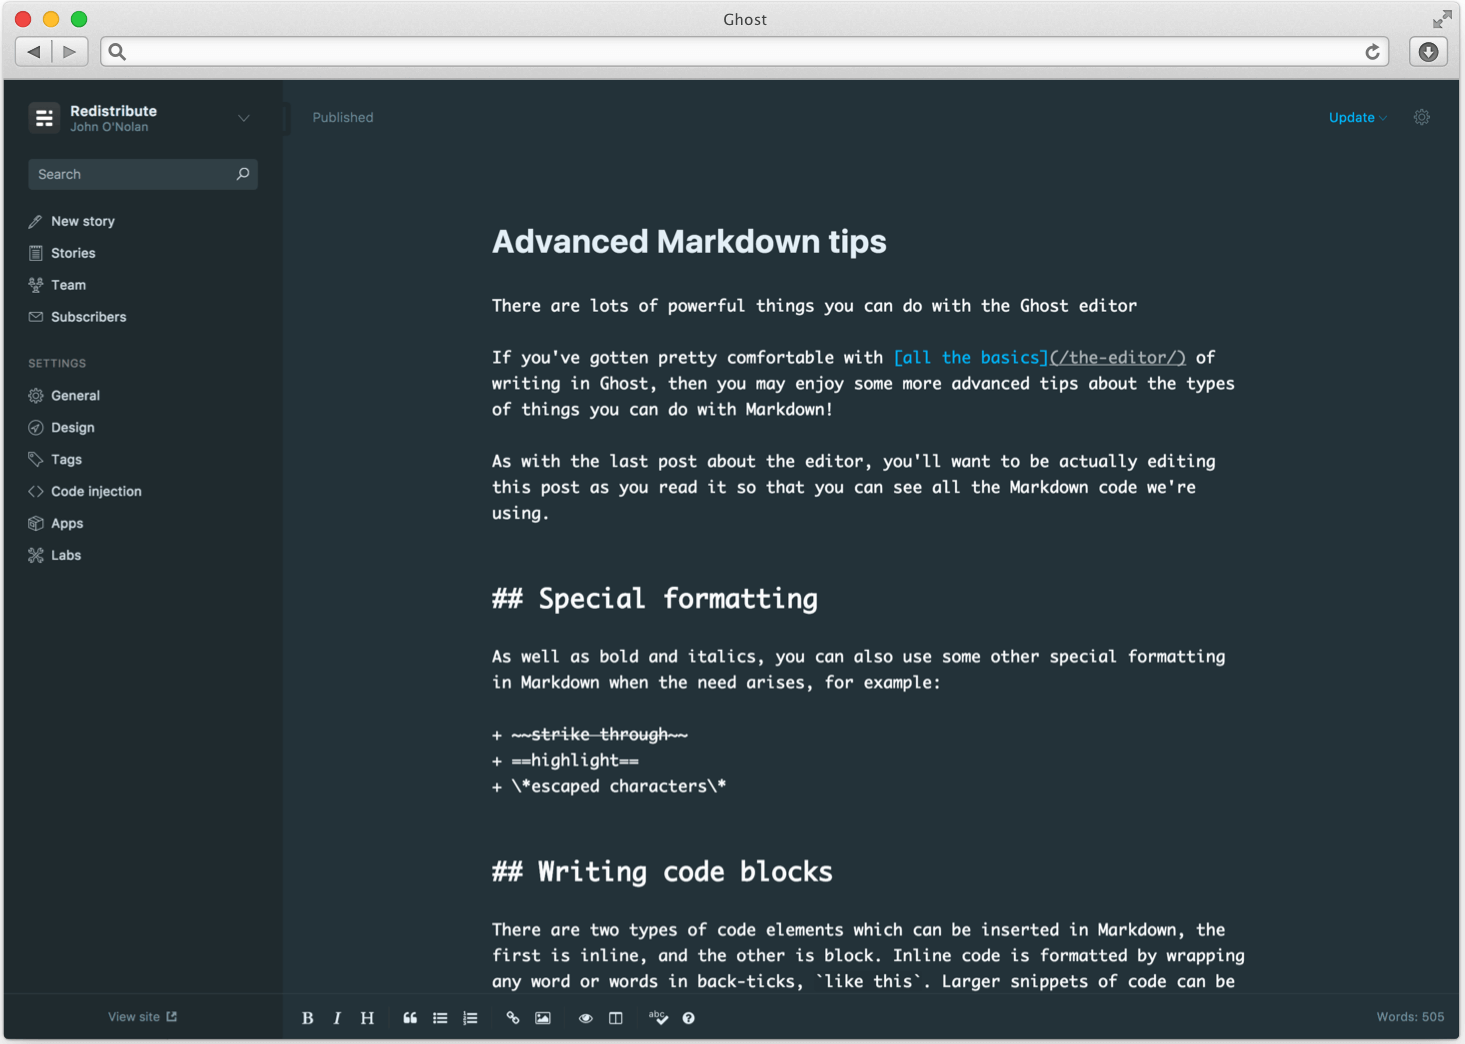Screen dimensions: 1465x1044
Task: Toggle side-by-side split view
Action: (x=616, y=1018)
